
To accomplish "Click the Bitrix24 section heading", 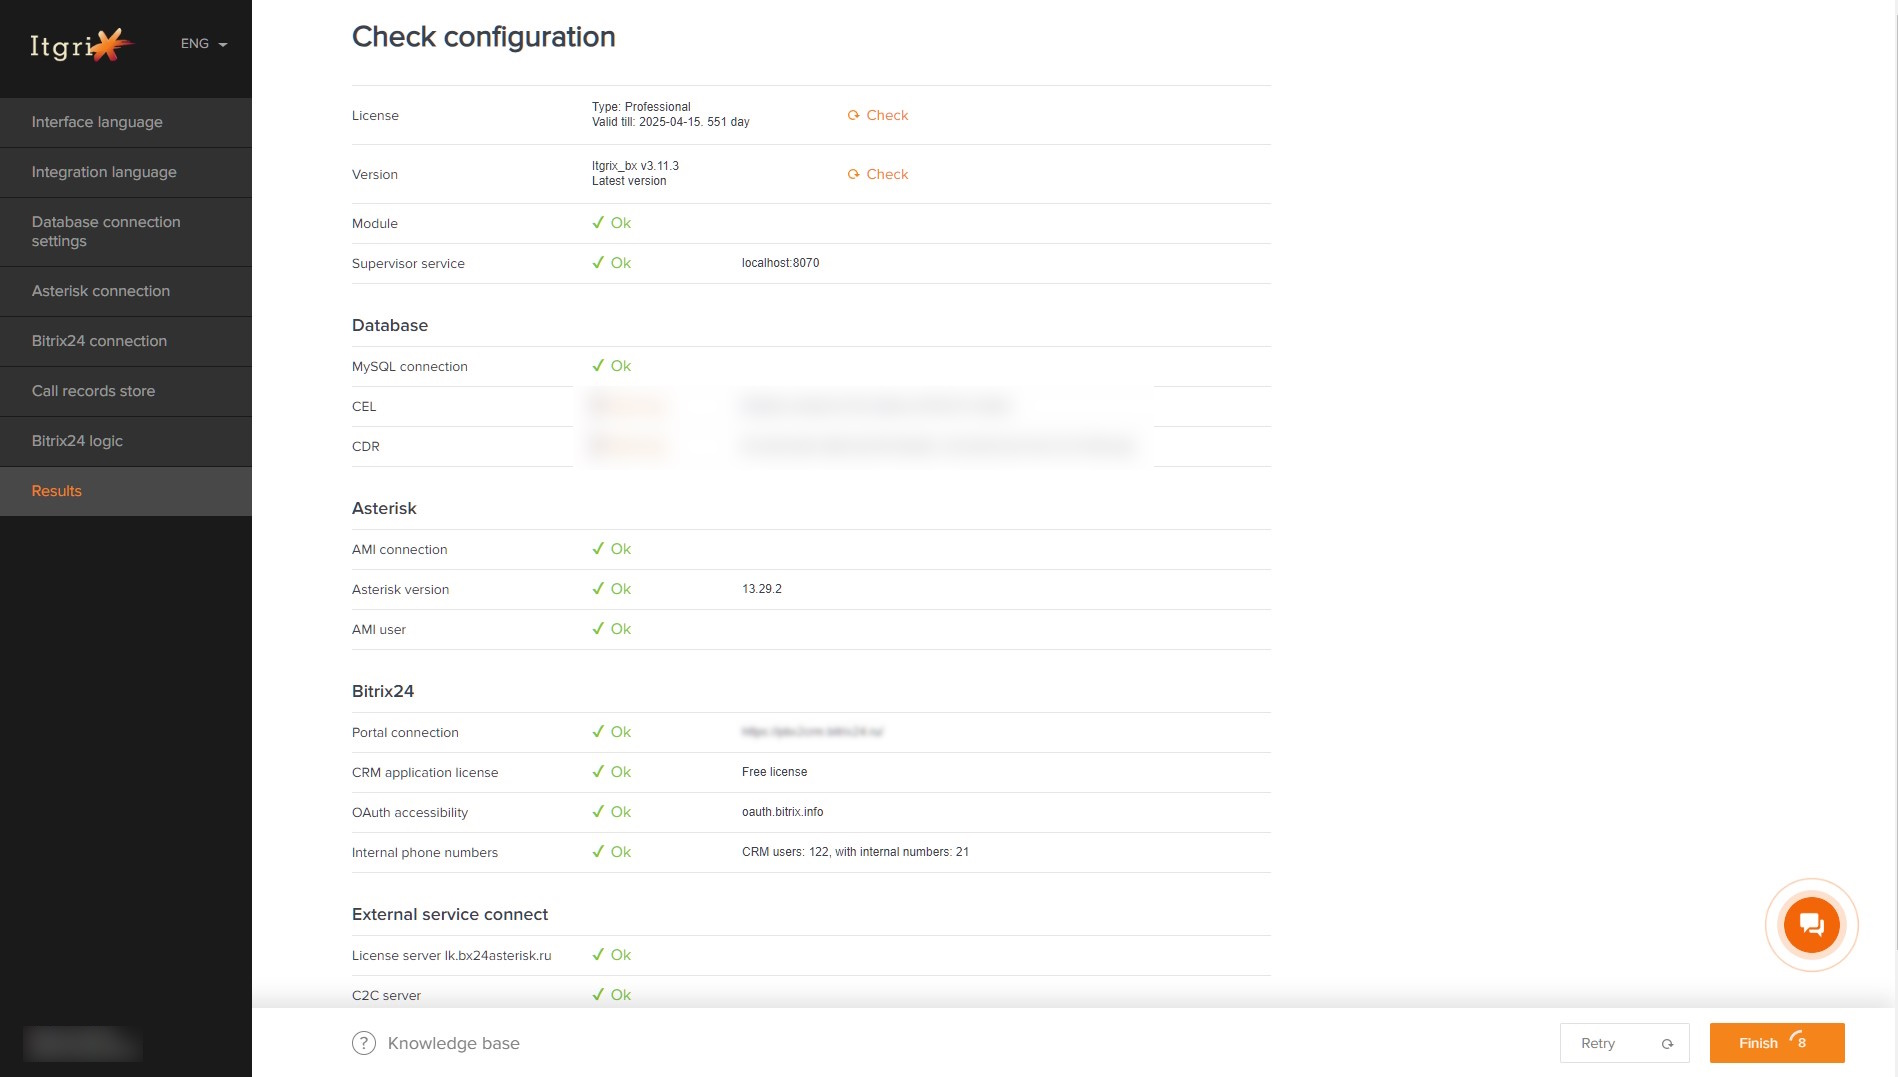I will point(383,691).
